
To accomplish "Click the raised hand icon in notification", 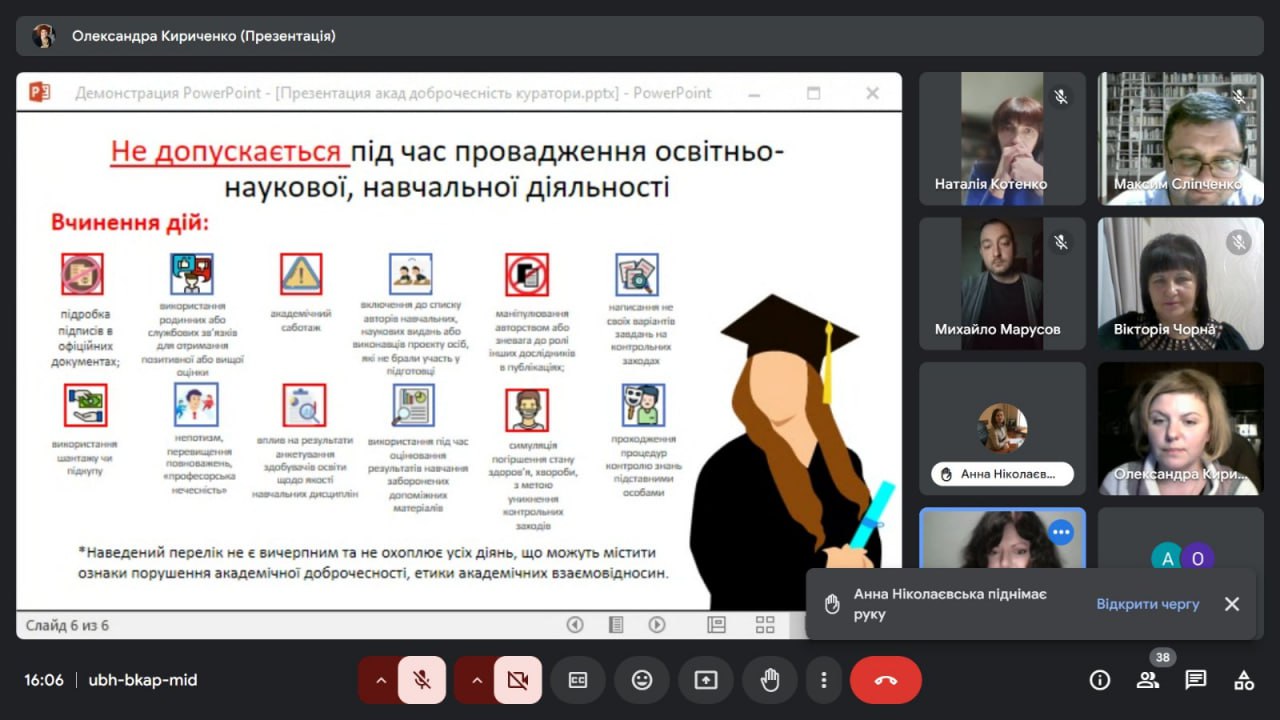I will [832, 604].
